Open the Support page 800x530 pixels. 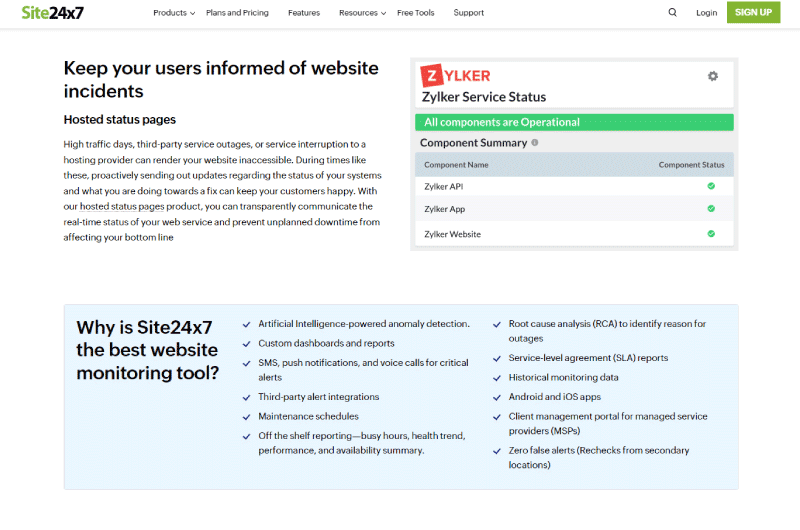pos(468,13)
